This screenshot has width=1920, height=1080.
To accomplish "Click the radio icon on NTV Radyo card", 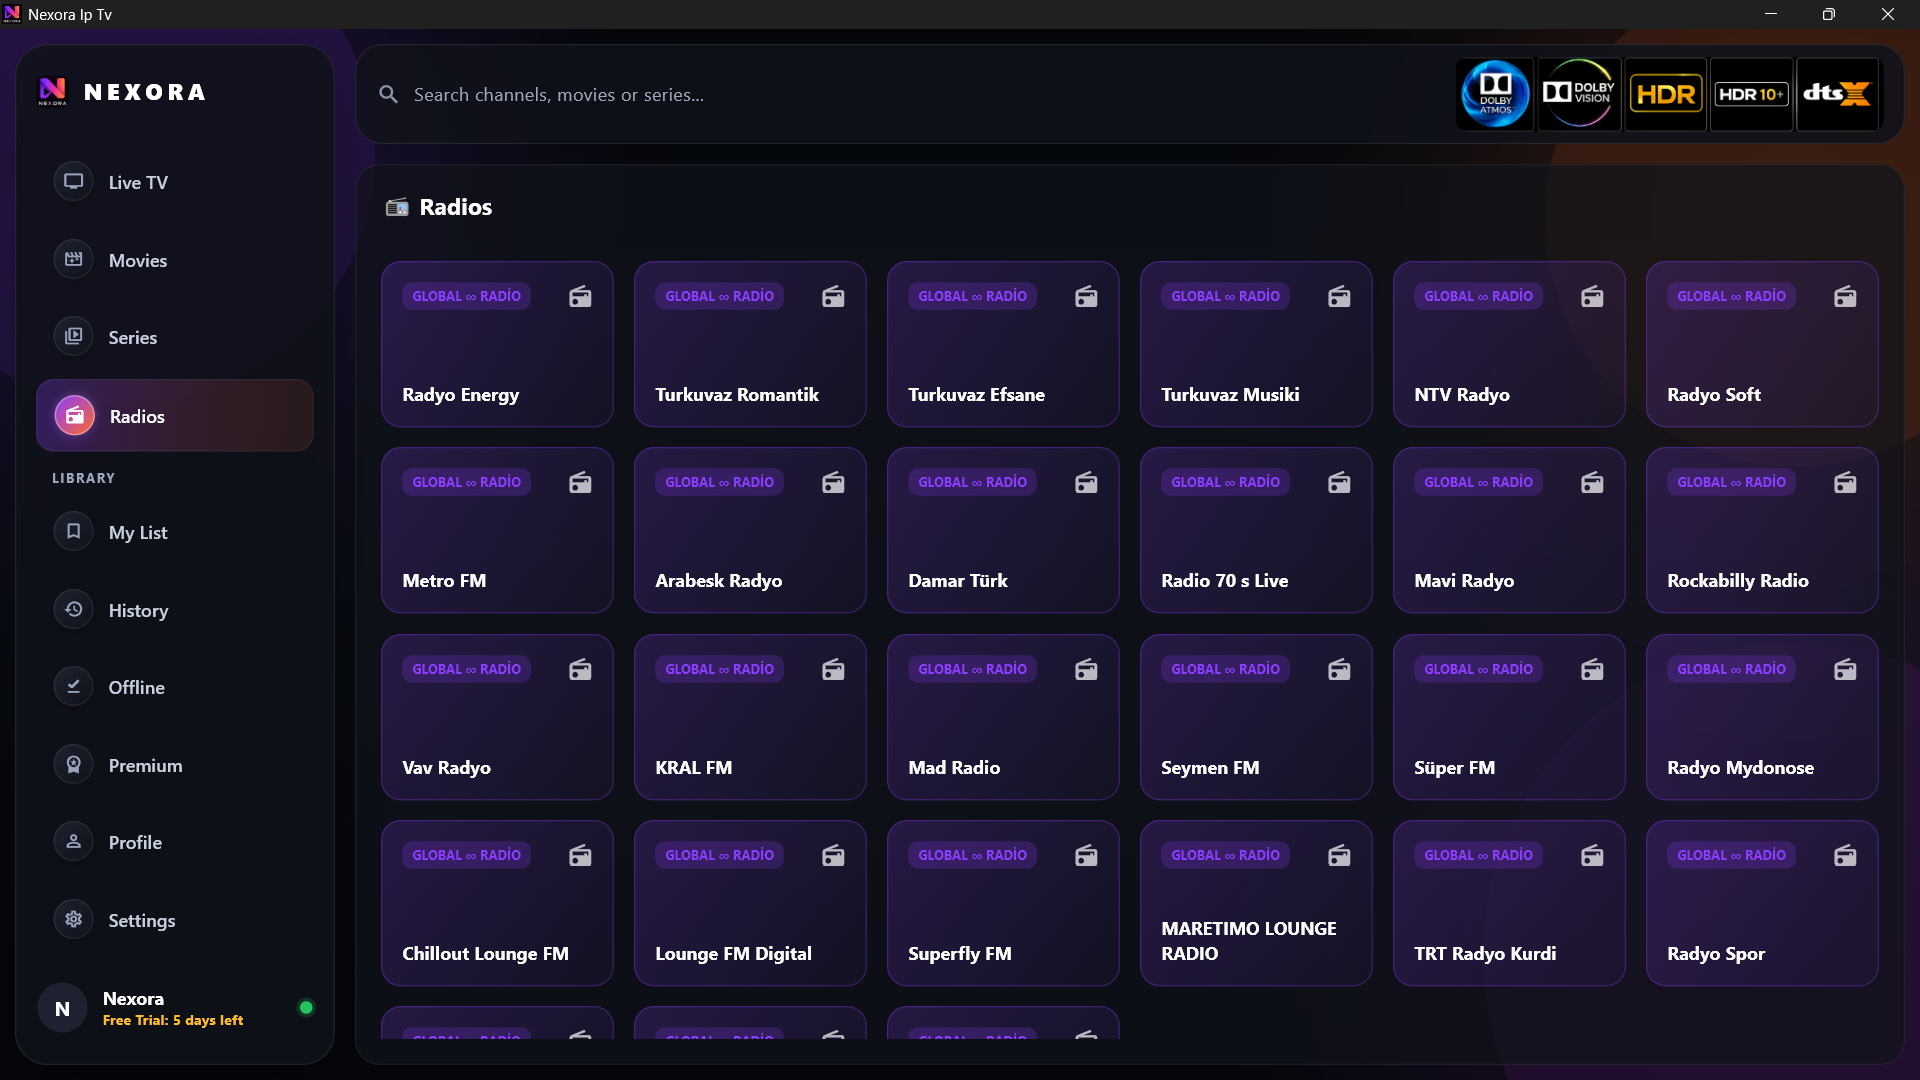I will pos(1592,296).
